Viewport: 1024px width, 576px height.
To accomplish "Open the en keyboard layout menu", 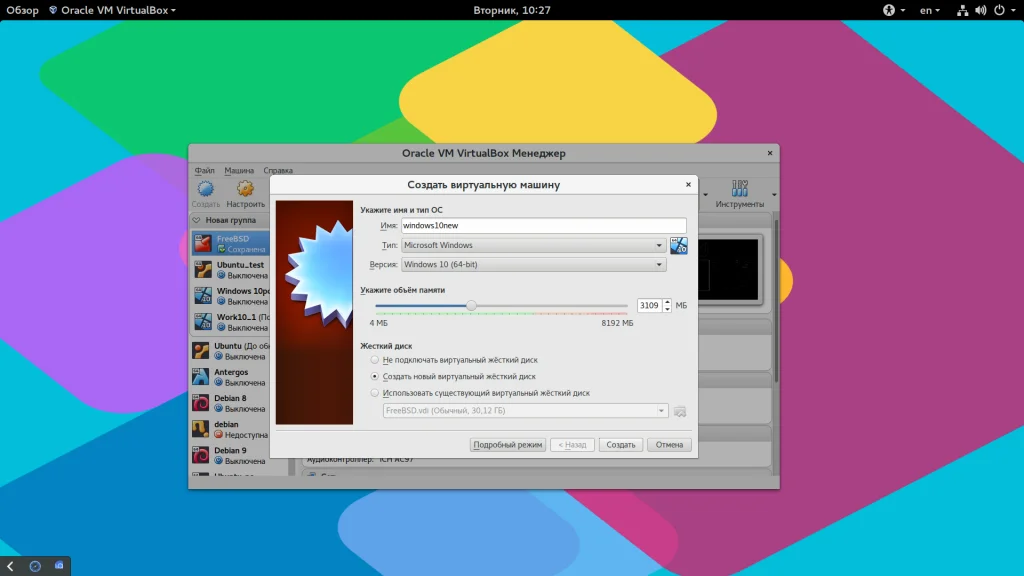I will (930, 10).
